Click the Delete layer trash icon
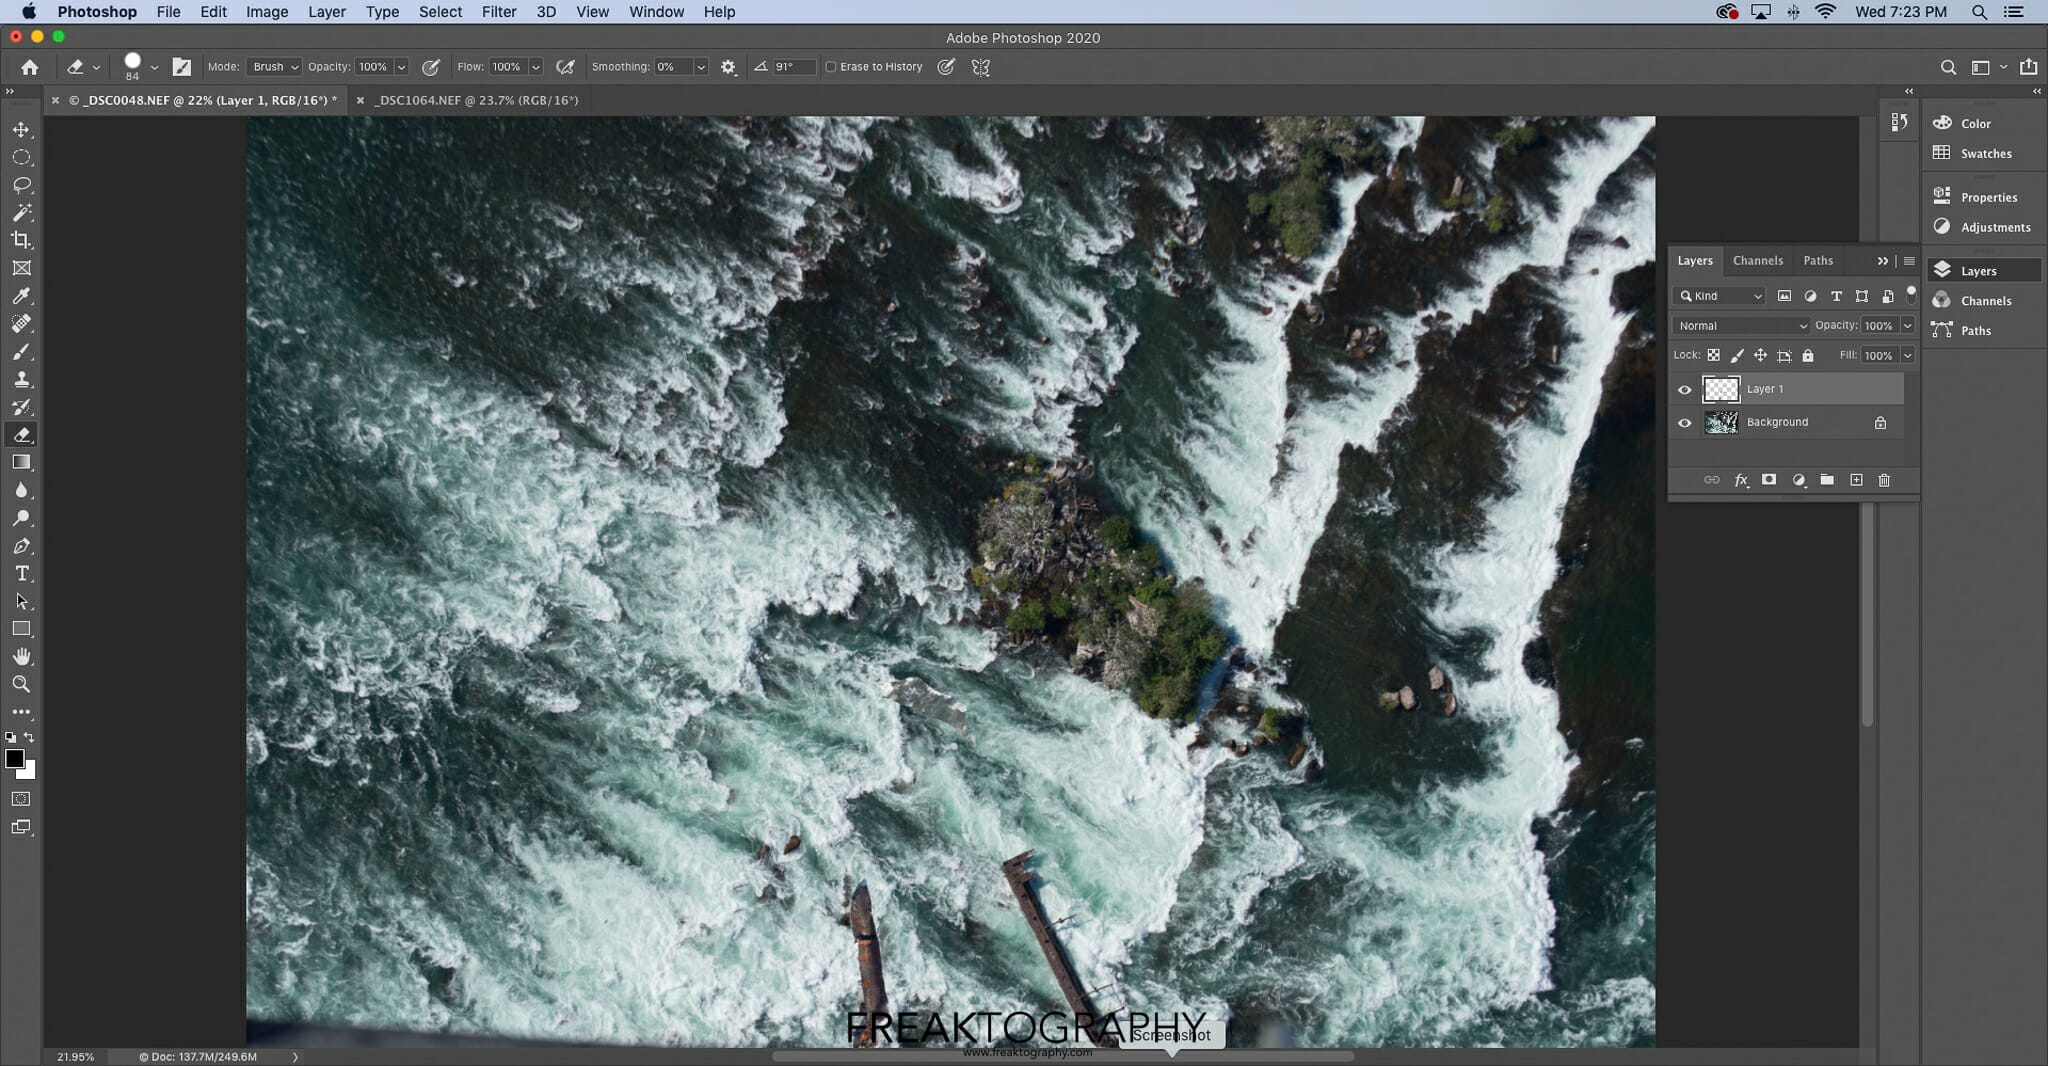Viewport: 2048px width, 1066px height. [1884, 481]
